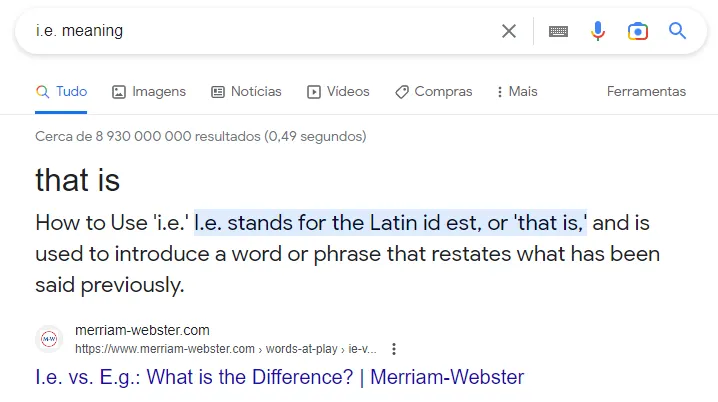Viewport: 718px width, 402px height.
Task: Clear the search query with X icon
Action: point(509,31)
